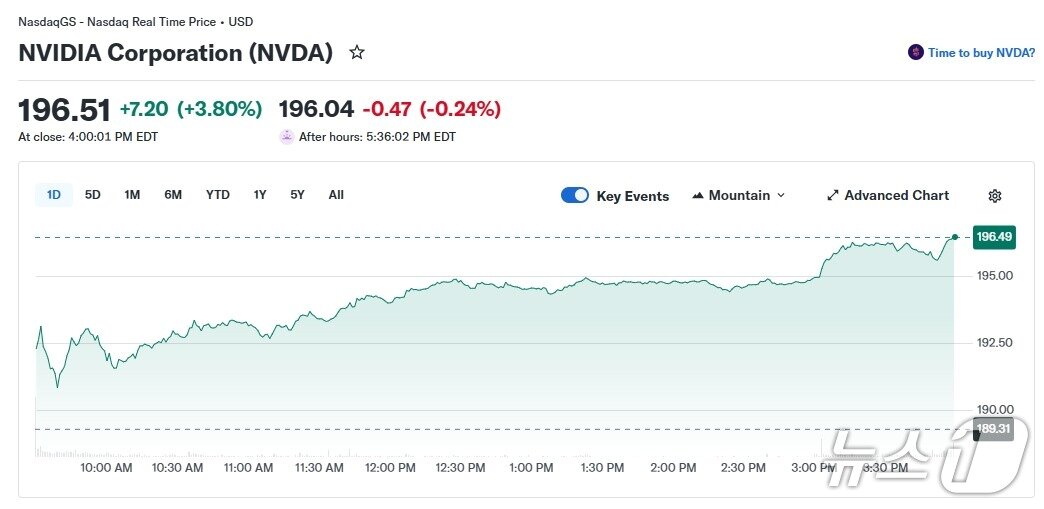Click the 196.49 current price label
This screenshot has height=509, width=1044.
coord(994,237)
